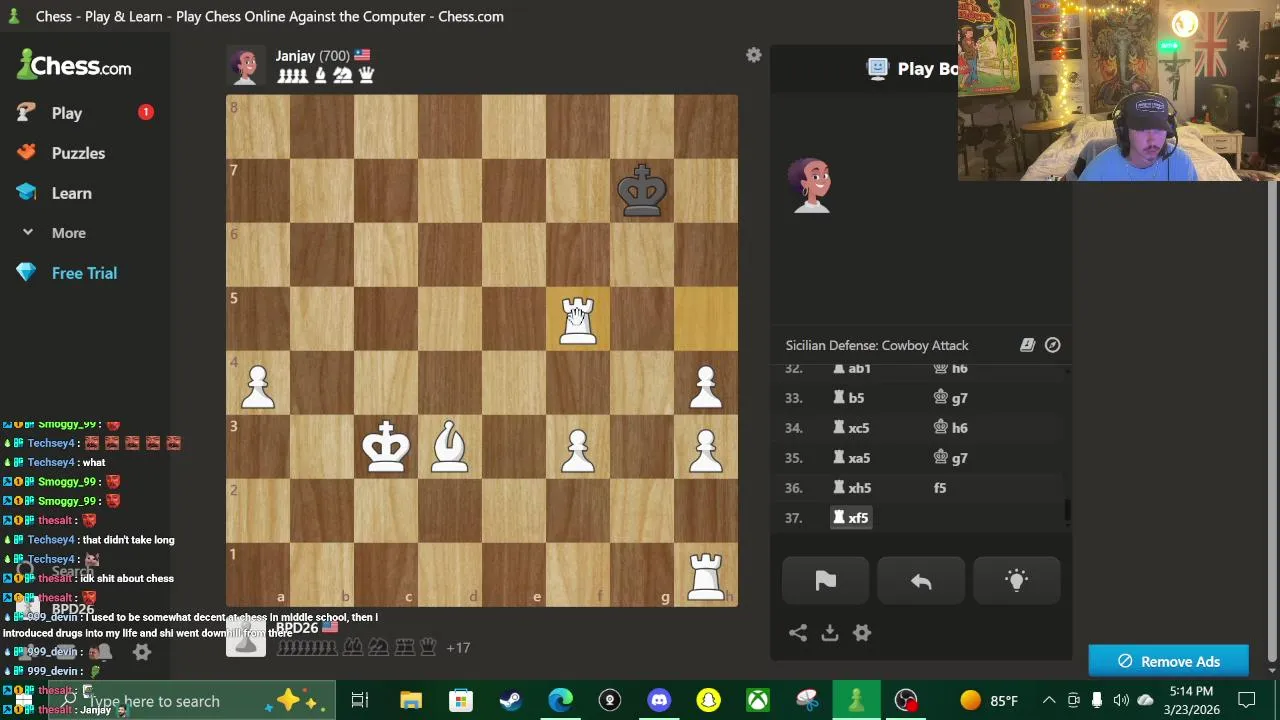Click the white rook on f5

pos(577,319)
